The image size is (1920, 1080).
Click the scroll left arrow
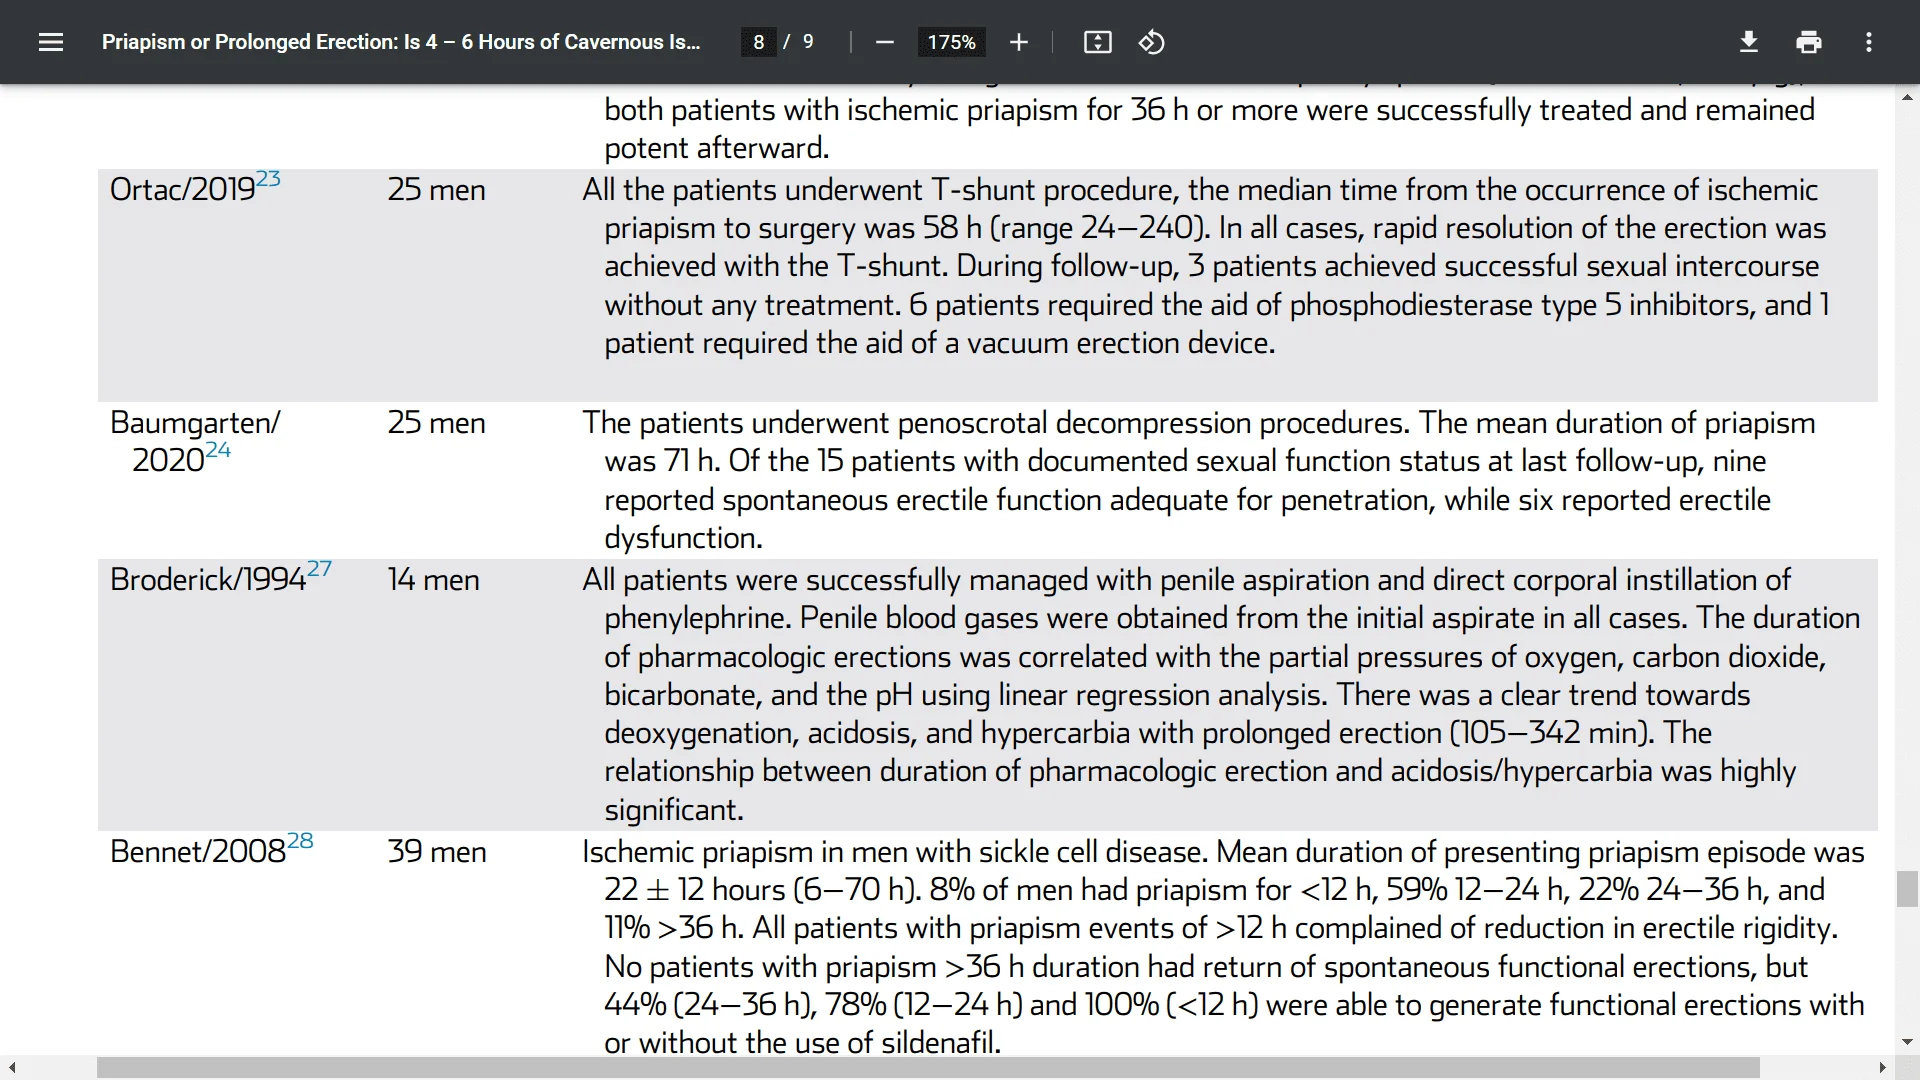[x=11, y=1068]
